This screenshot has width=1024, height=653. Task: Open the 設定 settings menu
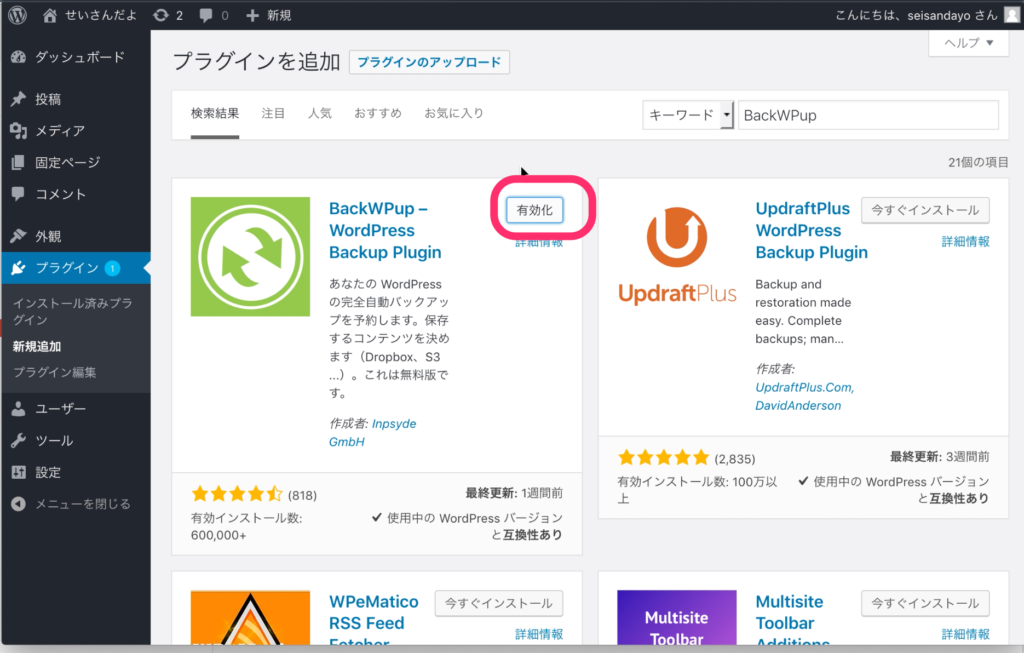point(48,472)
